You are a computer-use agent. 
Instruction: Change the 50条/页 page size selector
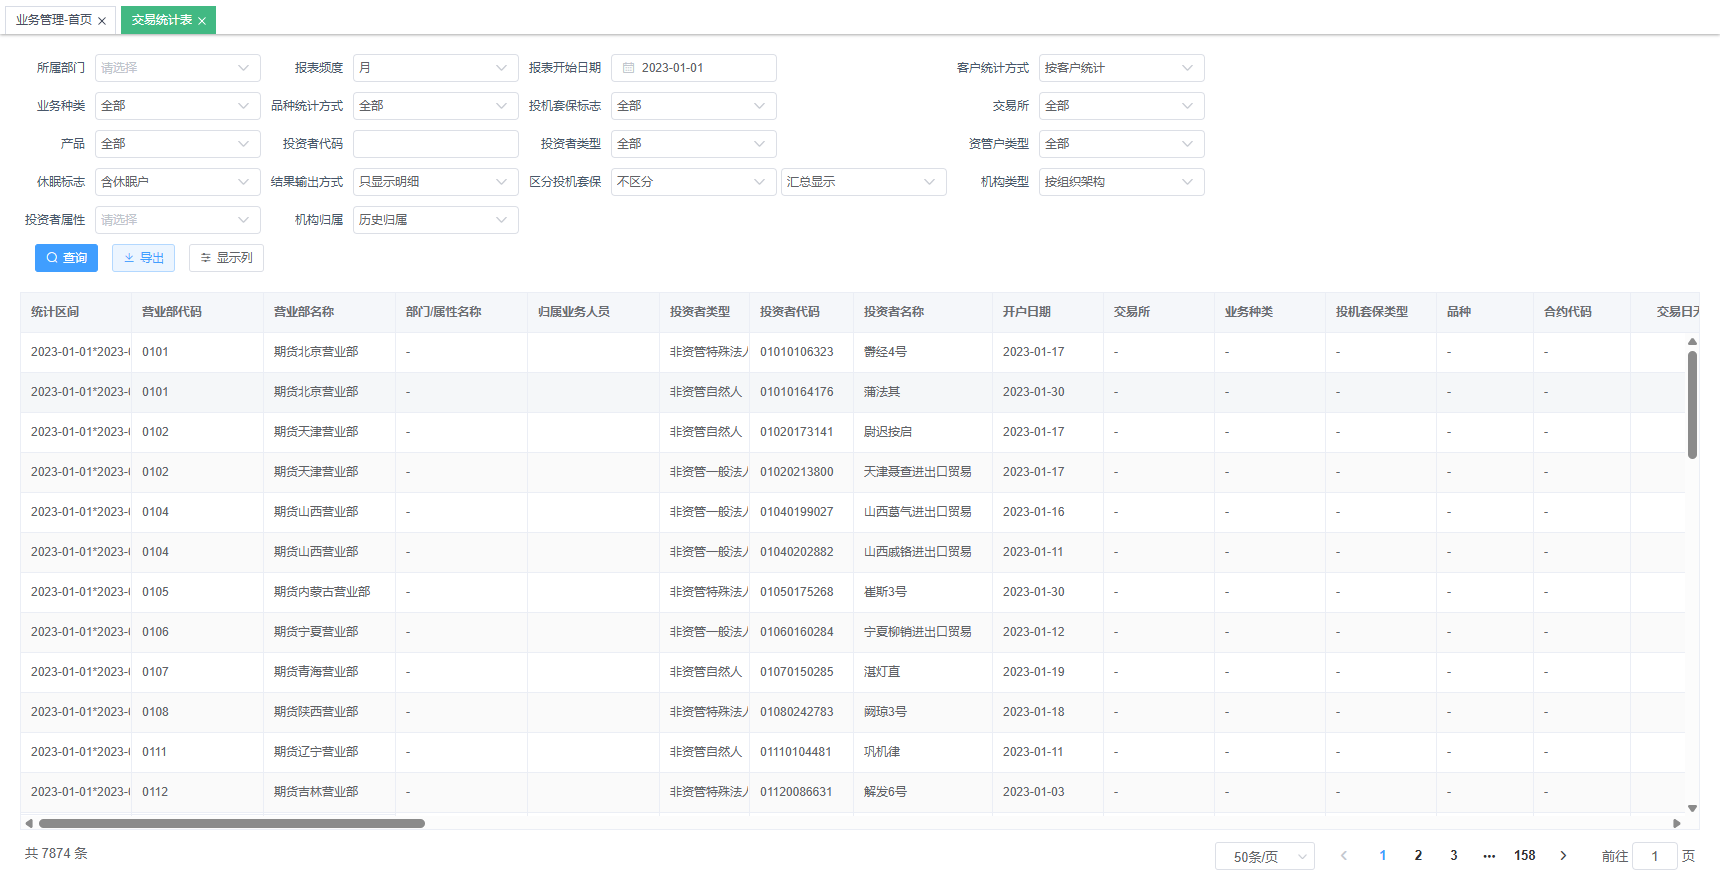pyautogui.click(x=1265, y=857)
